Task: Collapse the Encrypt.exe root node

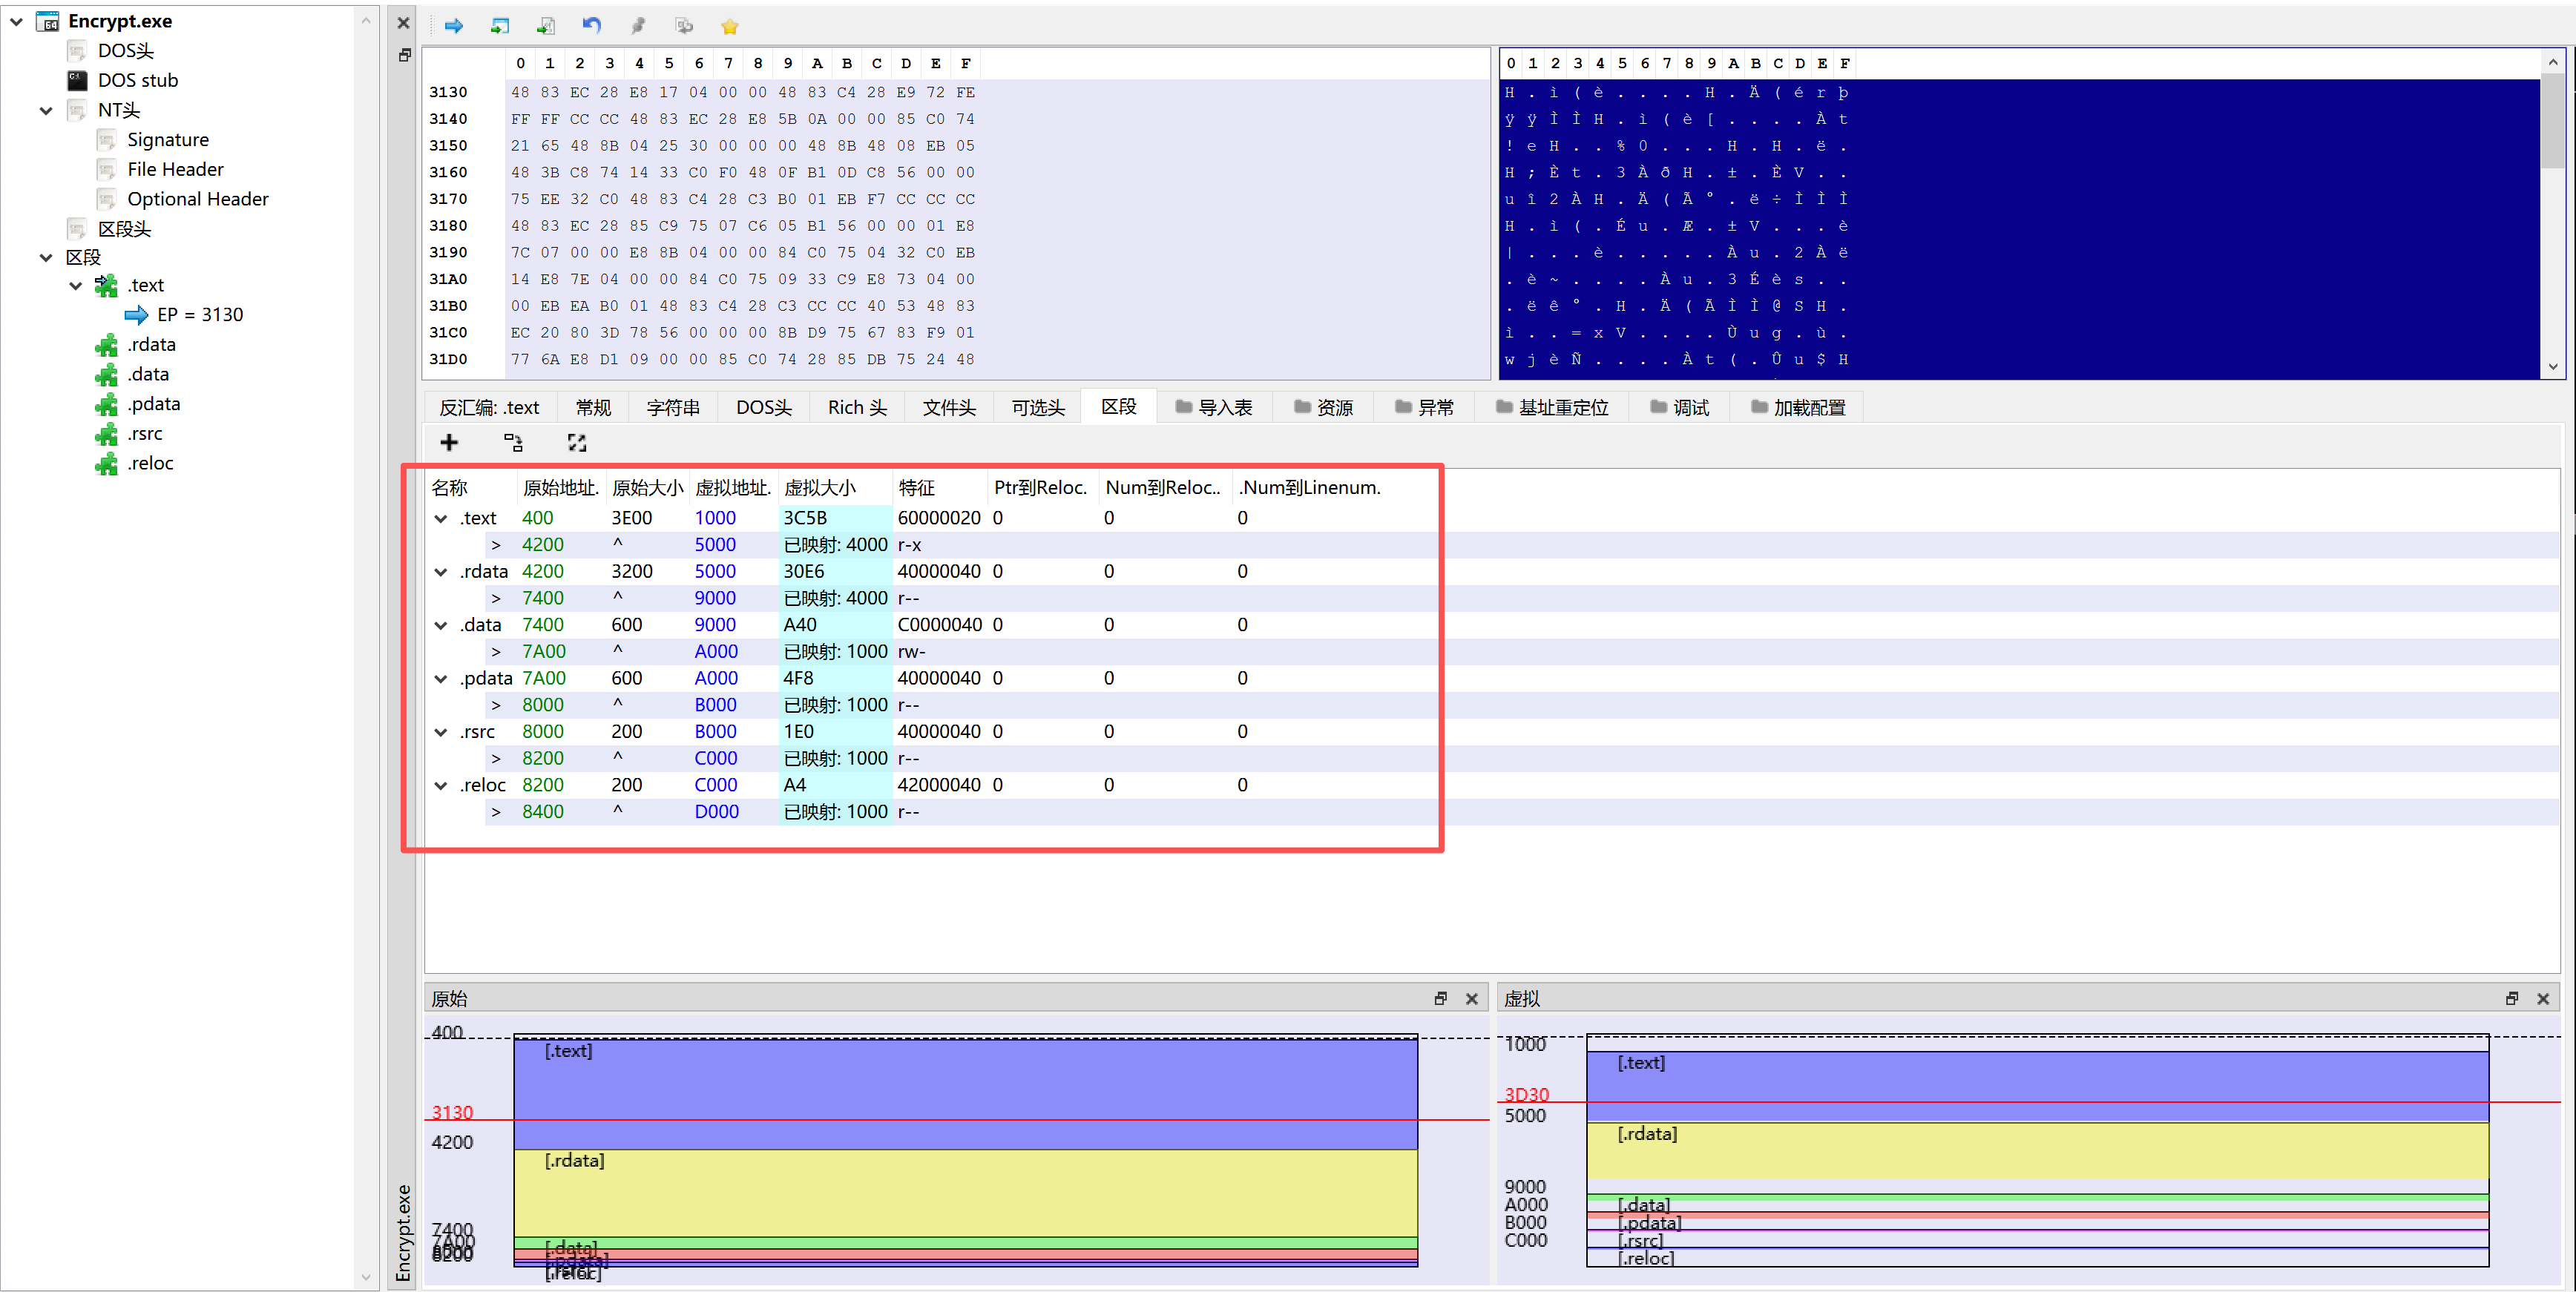Action: click(16, 21)
